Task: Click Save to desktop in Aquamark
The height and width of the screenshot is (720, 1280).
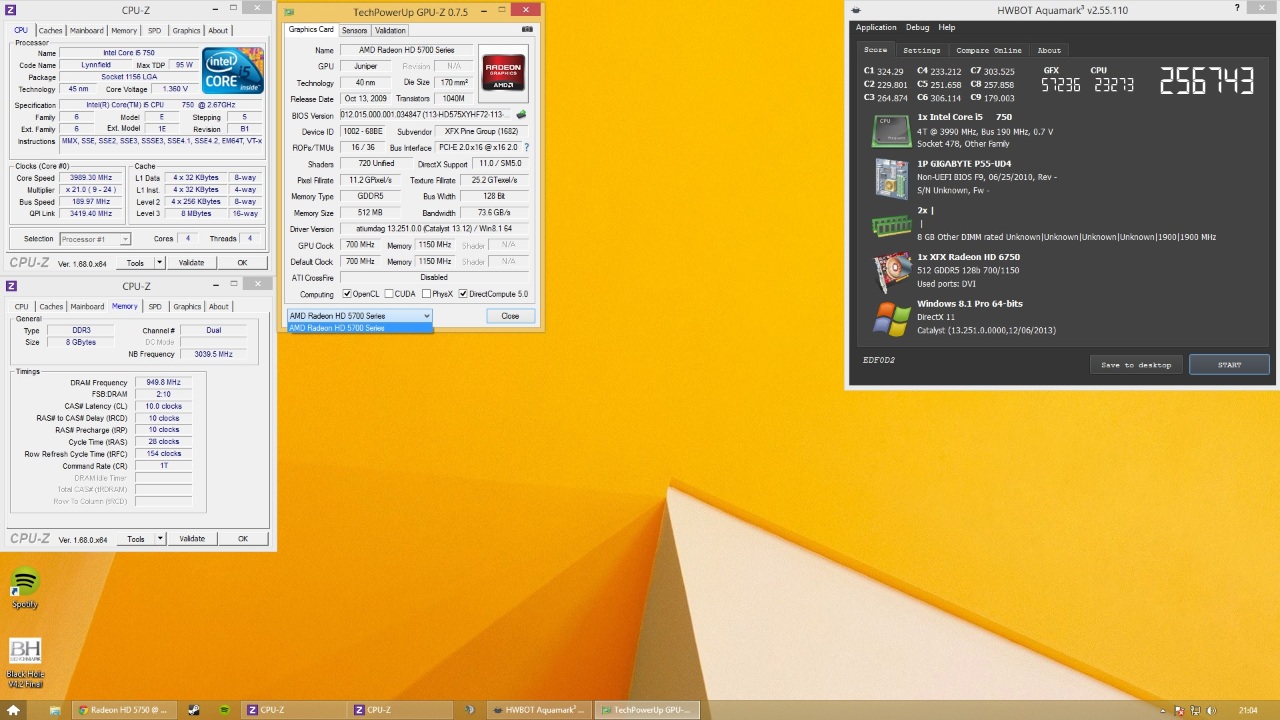Action: pyautogui.click(x=1135, y=365)
